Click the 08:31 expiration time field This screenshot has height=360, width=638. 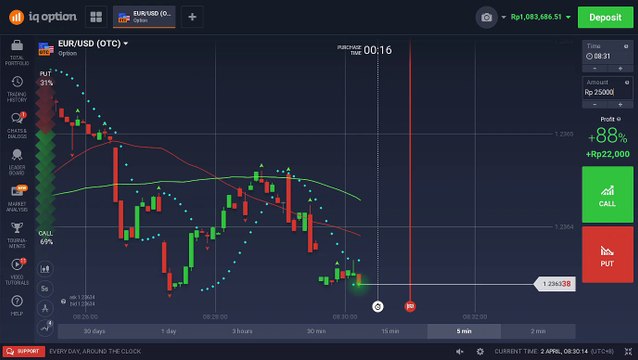pos(607,56)
